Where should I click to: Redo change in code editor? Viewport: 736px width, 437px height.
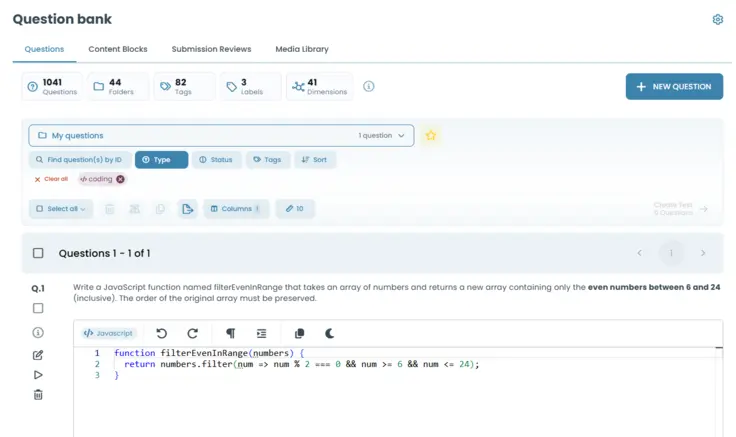(192, 333)
